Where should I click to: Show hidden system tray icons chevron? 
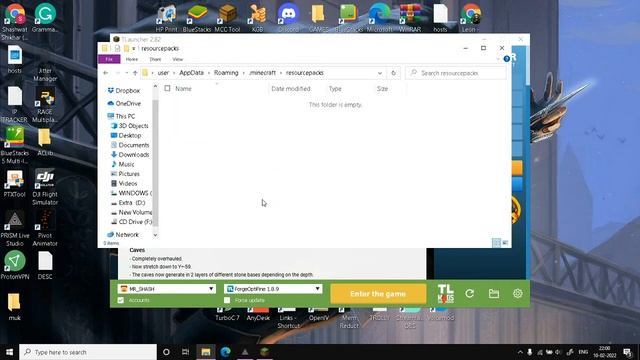[x=520, y=352]
